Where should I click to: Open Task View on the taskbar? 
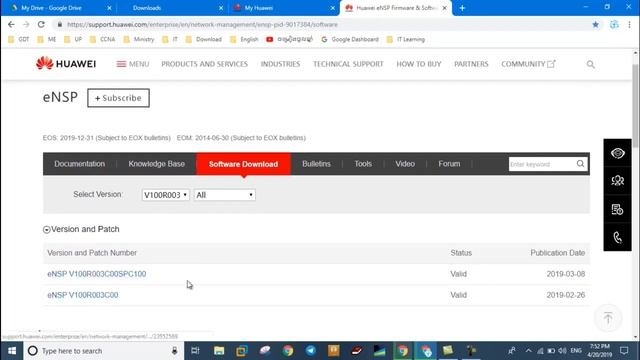click(x=196, y=351)
